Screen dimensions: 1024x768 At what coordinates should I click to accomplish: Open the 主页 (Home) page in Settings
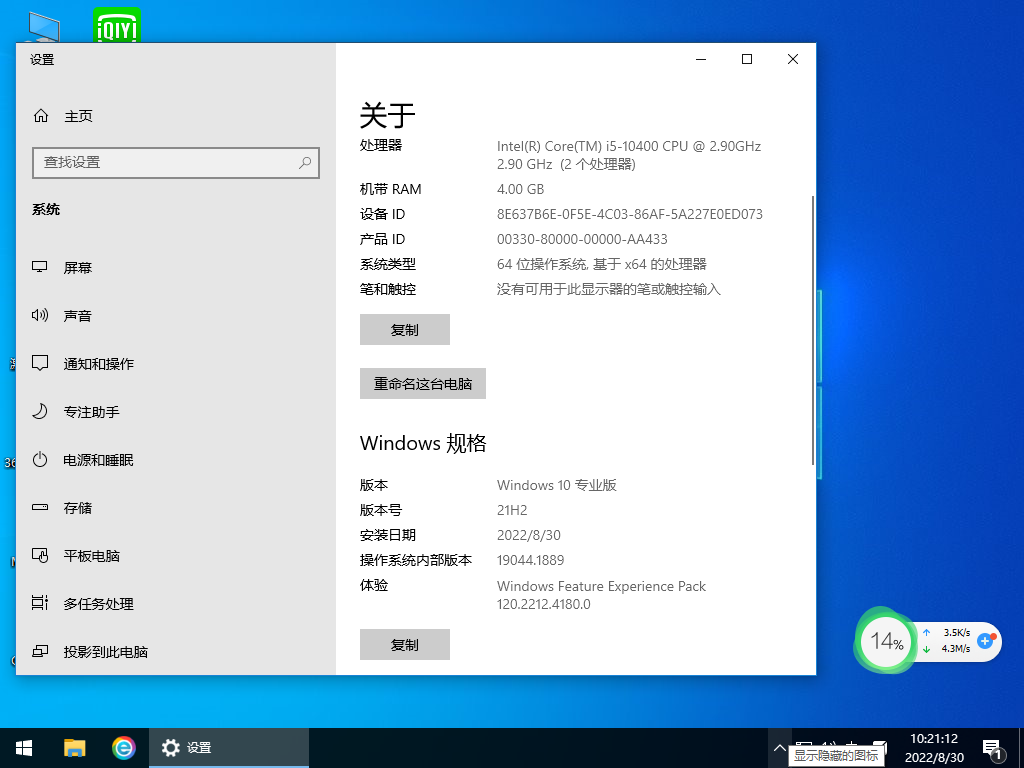click(x=67, y=115)
